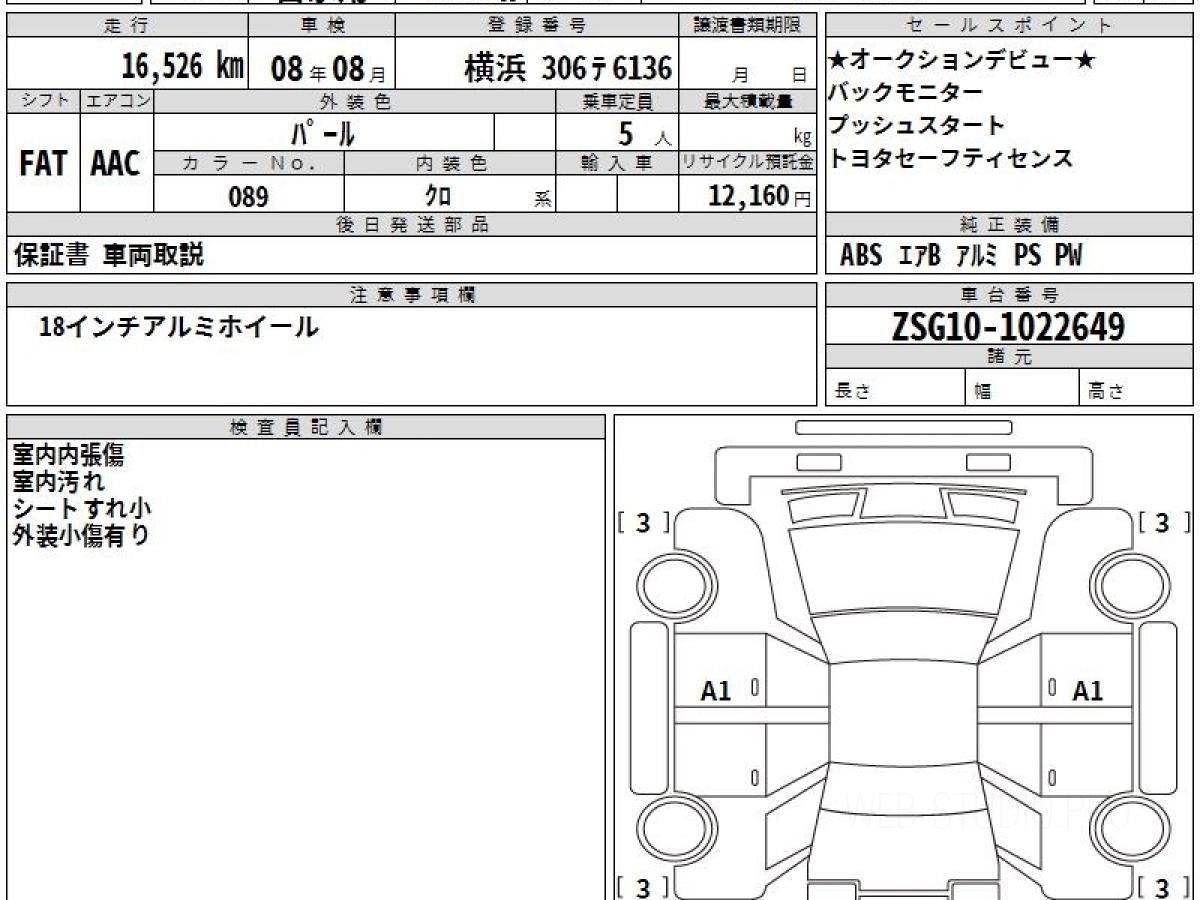Screen dimensions: 1200x900
Task: Select the FAT shift type cell
Action: pos(43,164)
